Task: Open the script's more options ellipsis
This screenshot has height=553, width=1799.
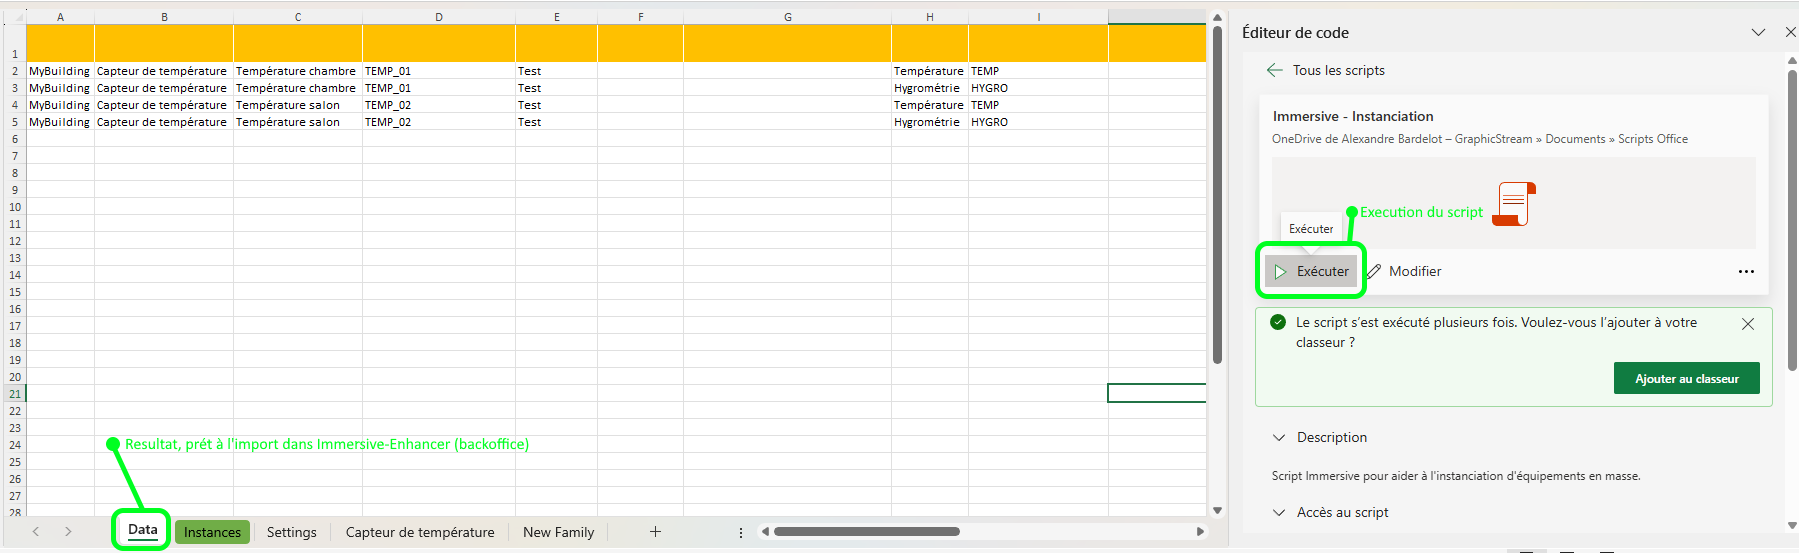Action: (1745, 271)
